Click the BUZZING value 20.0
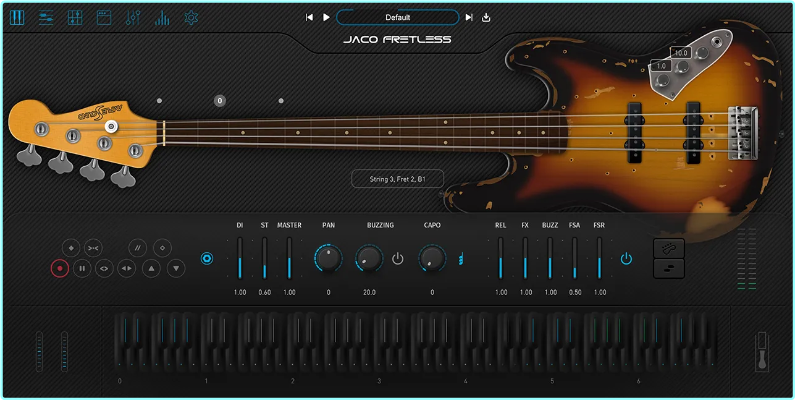Image resolution: width=795 pixels, height=400 pixels. pos(369,293)
